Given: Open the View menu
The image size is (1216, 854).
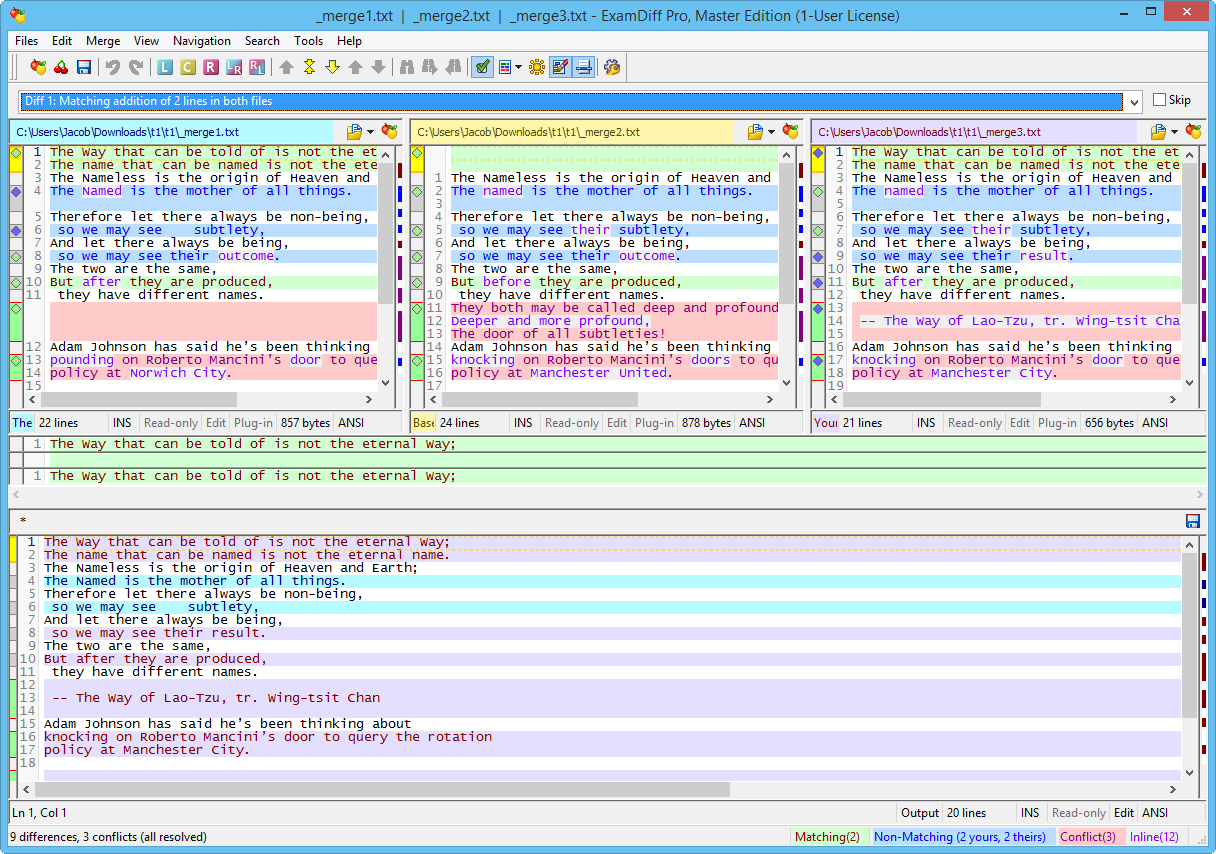Looking at the screenshot, I should coord(147,41).
